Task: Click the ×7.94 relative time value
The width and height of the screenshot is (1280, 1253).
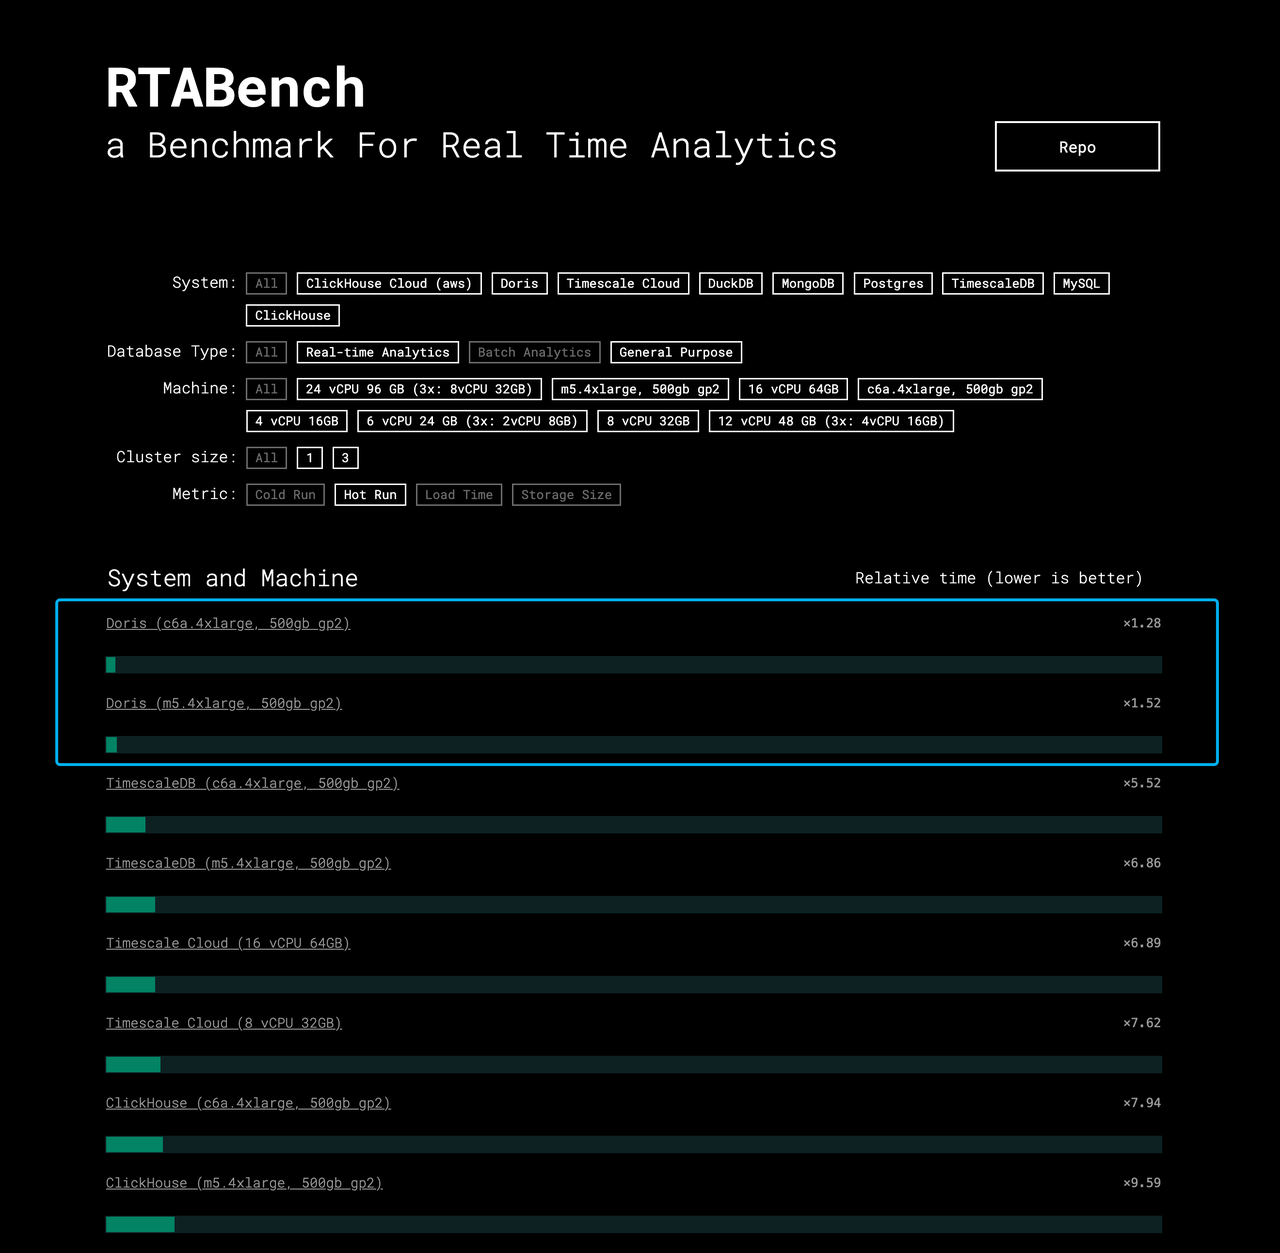Action: click(x=1142, y=1103)
